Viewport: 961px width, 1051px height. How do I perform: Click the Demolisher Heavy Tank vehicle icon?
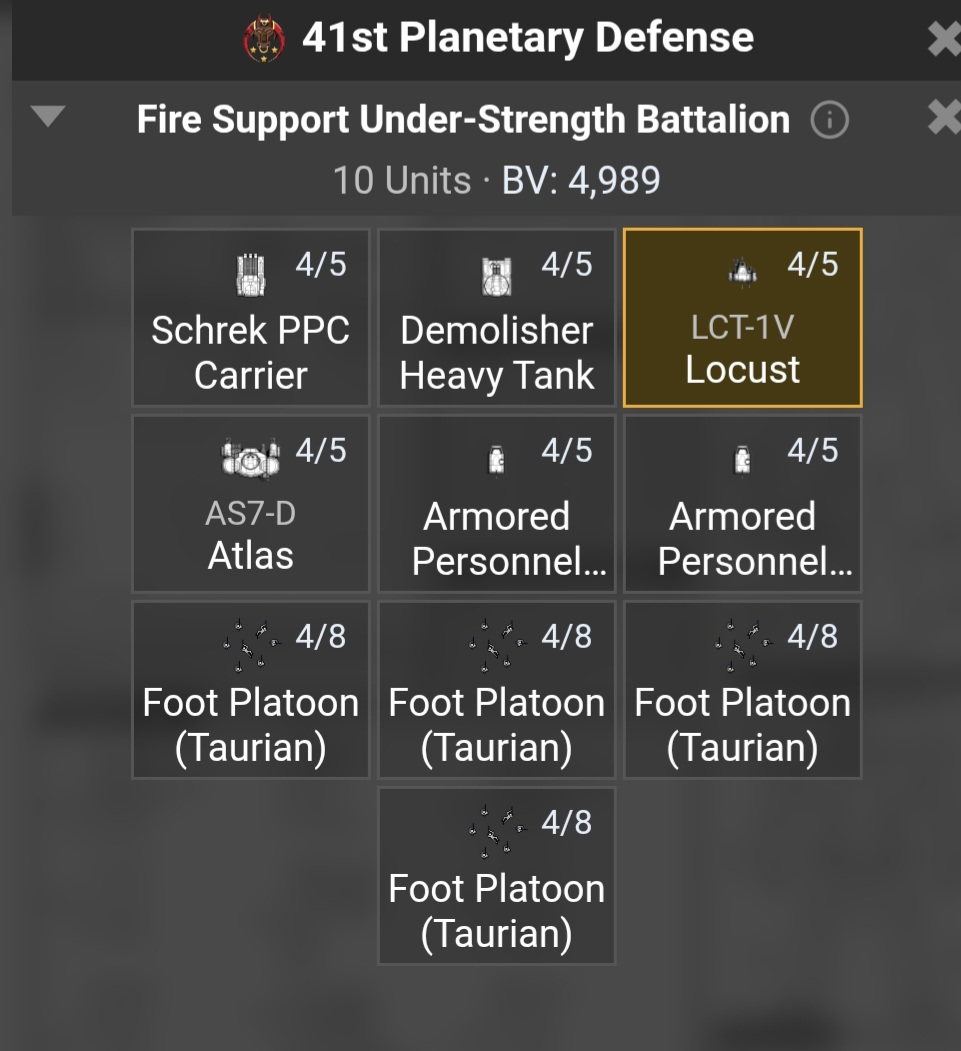tap(497, 276)
